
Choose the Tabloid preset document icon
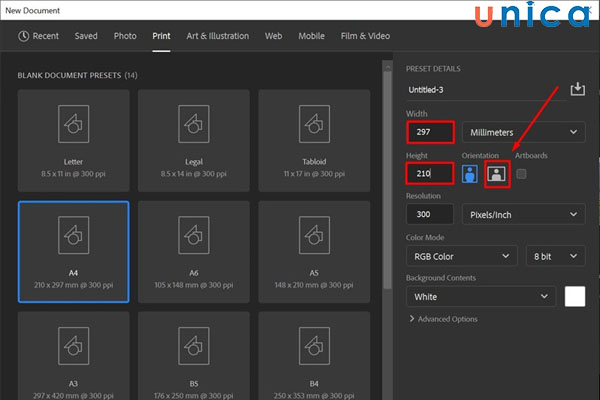tap(314, 124)
